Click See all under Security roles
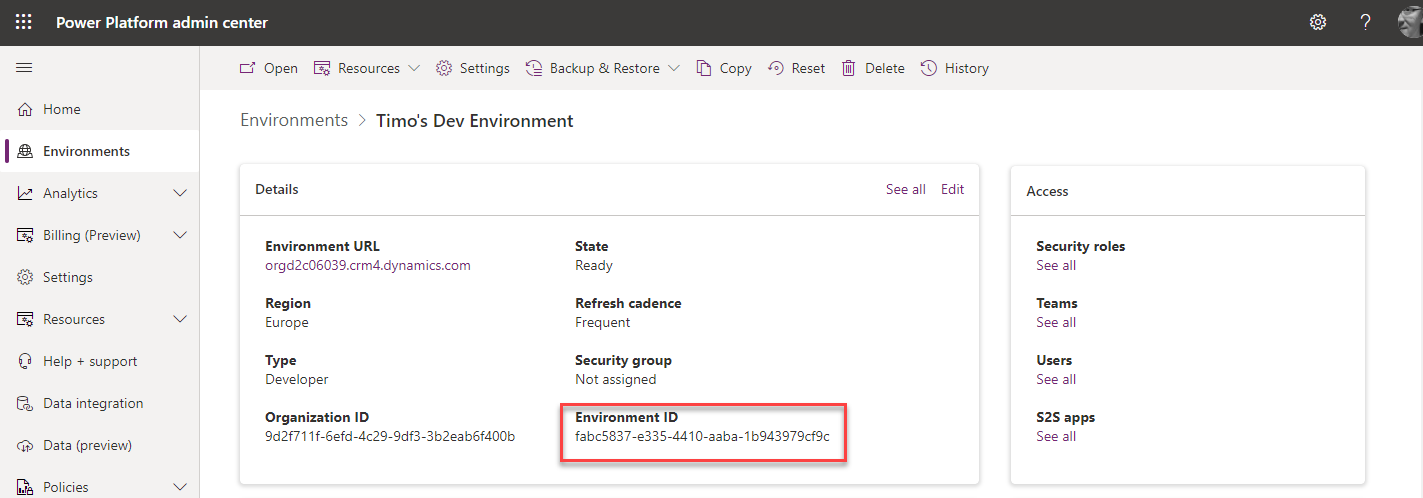 pyautogui.click(x=1056, y=265)
